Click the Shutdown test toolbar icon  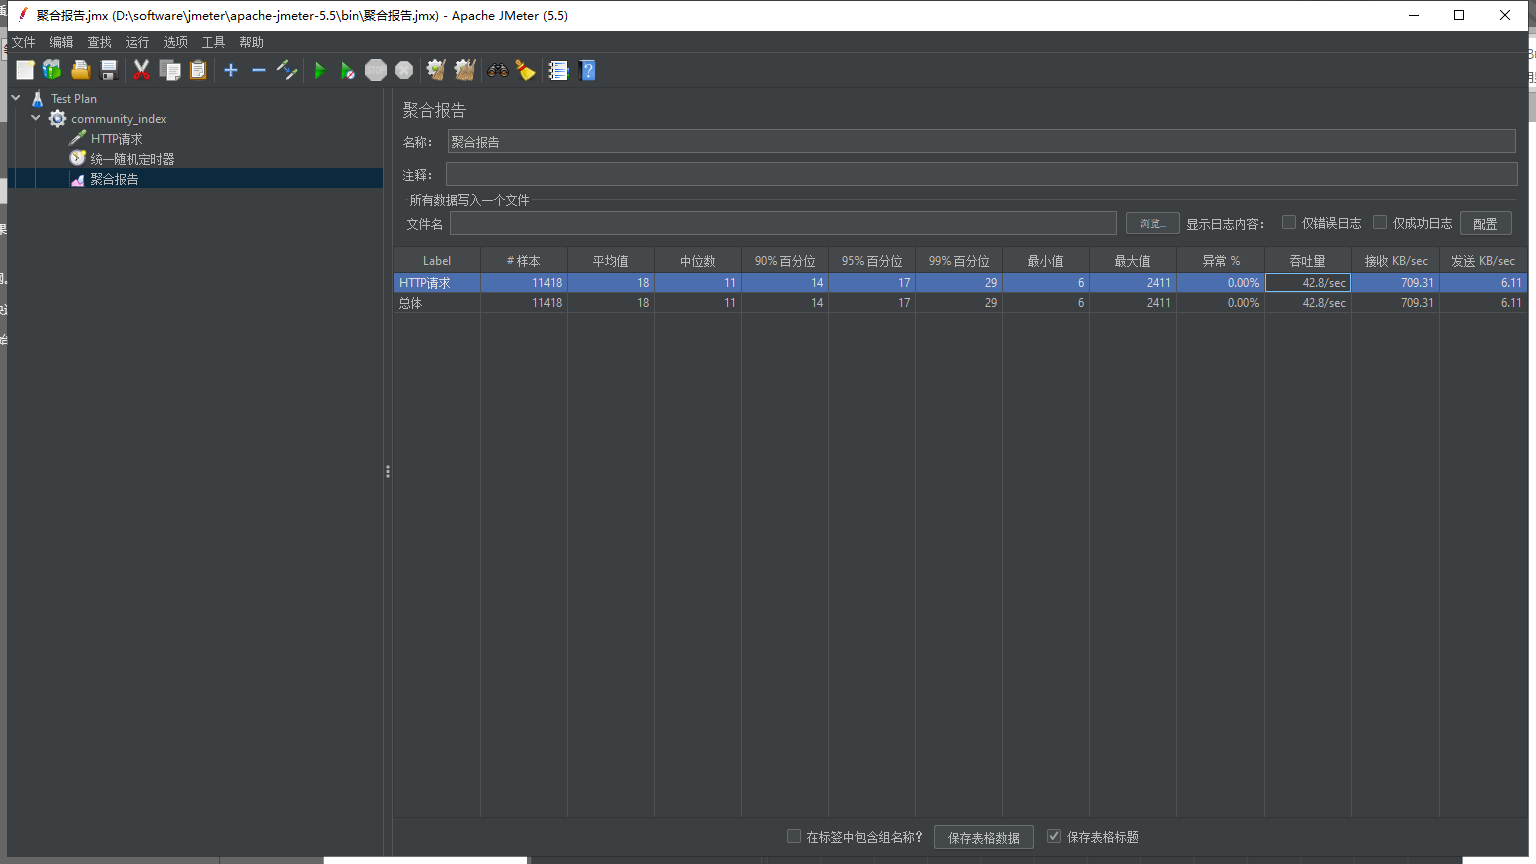tap(404, 70)
